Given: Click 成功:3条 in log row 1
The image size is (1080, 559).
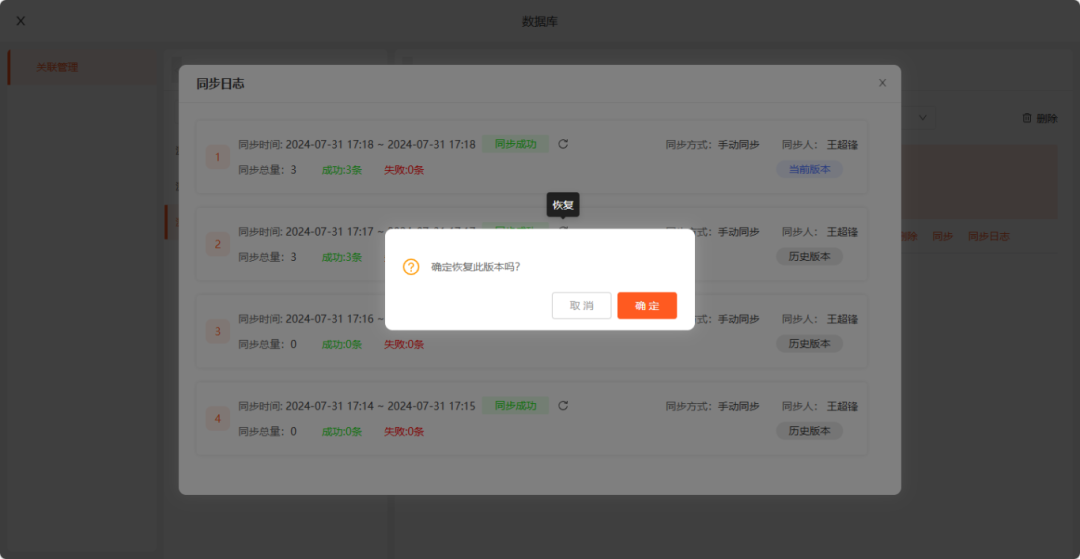Looking at the screenshot, I should click(x=342, y=170).
